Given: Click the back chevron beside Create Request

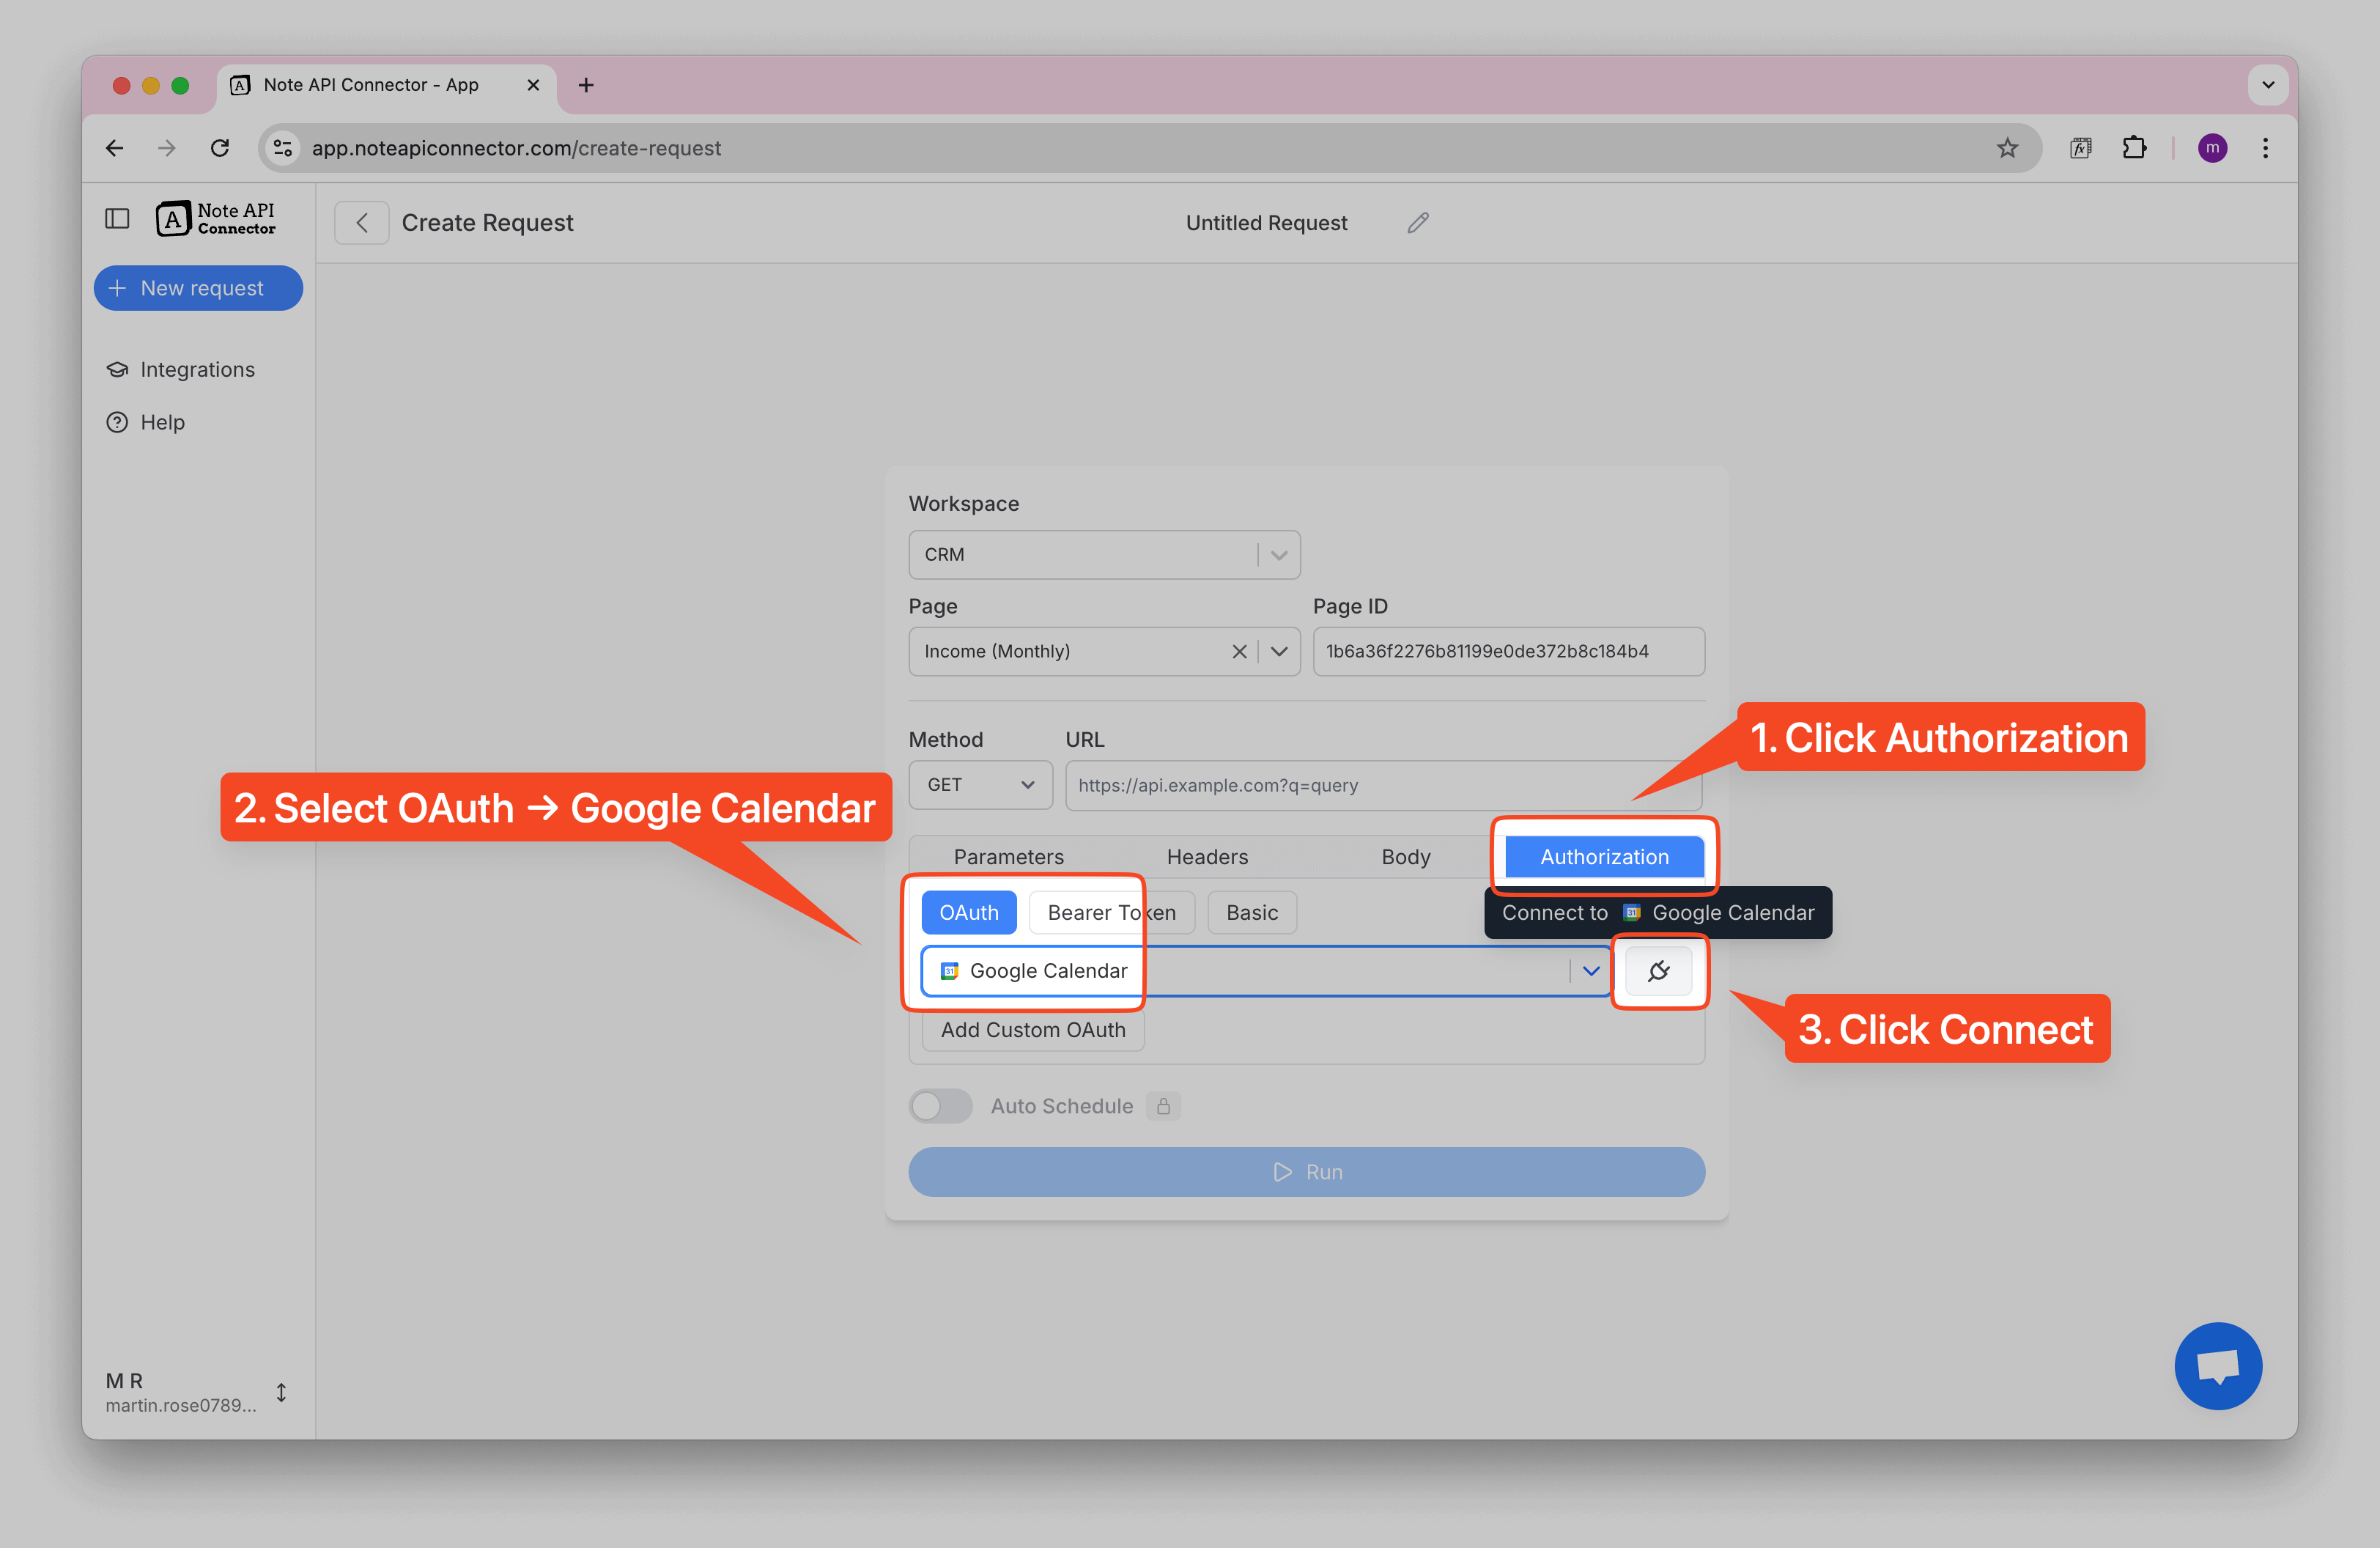Looking at the screenshot, I should point(362,223).
